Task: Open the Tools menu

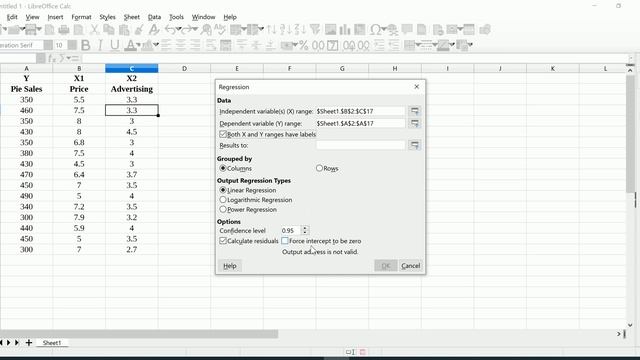Action: (x=176, y=17)
